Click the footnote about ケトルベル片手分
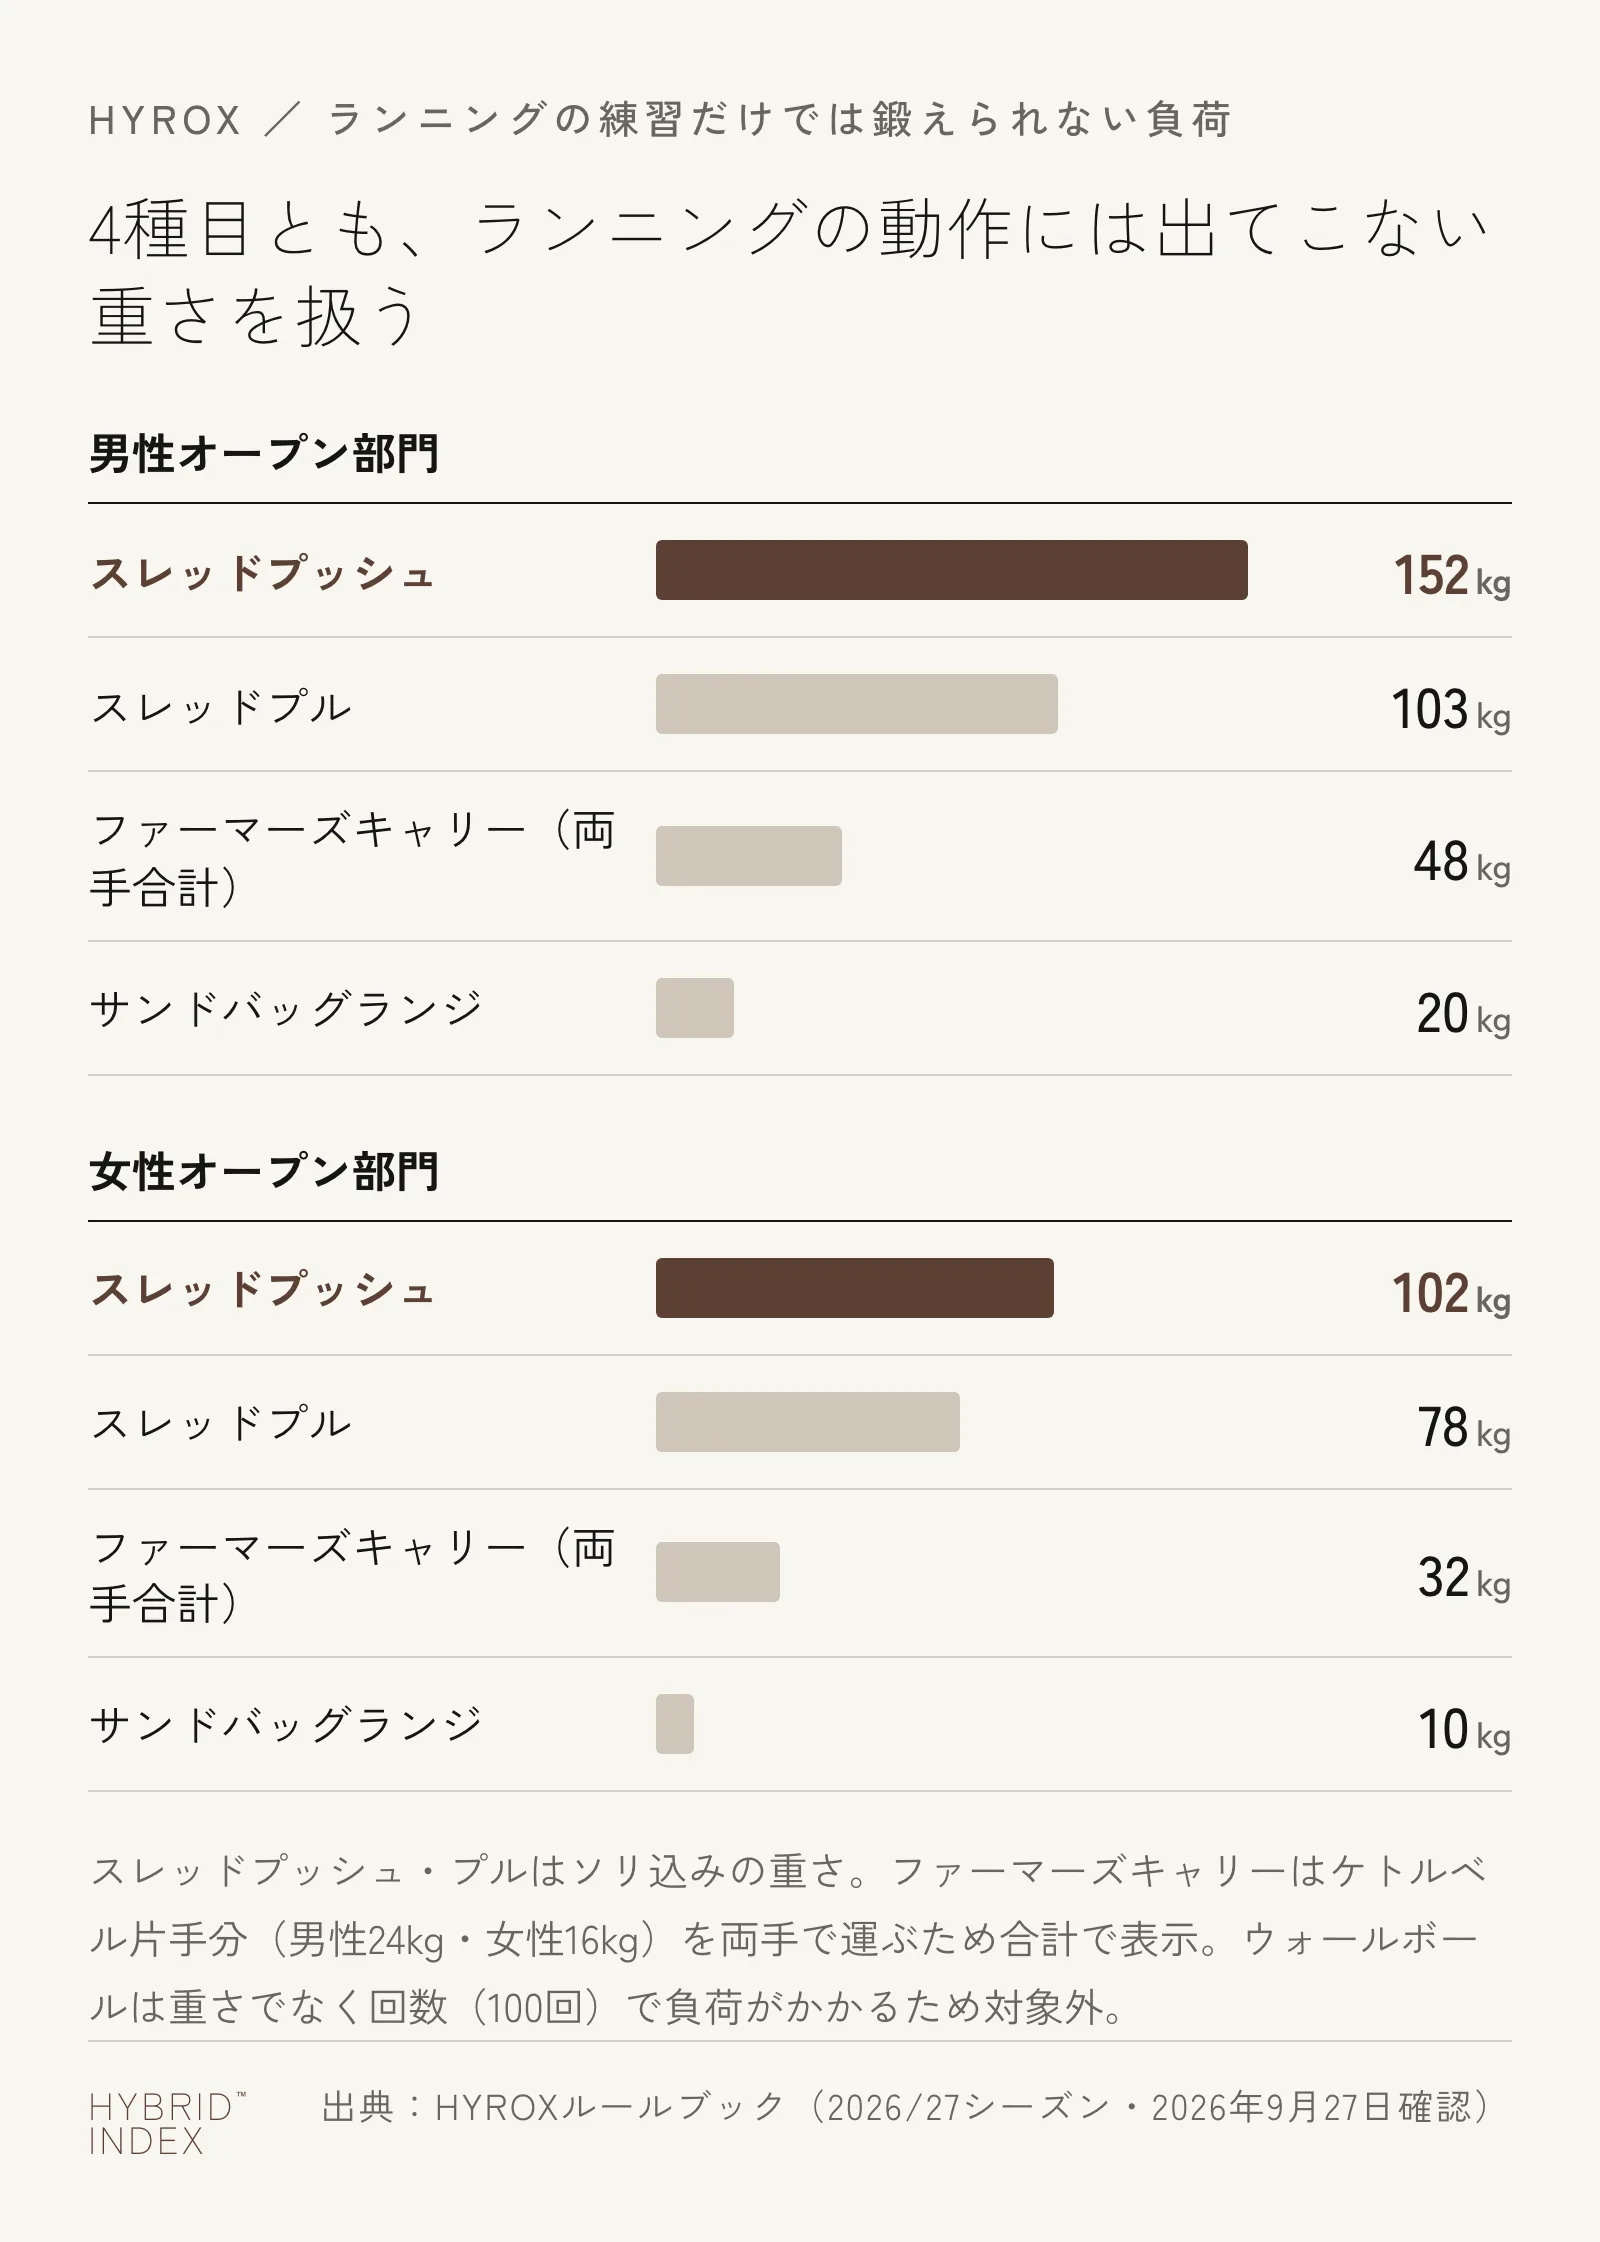Screen dimensions: 1600x2242 click(788, 1939)
